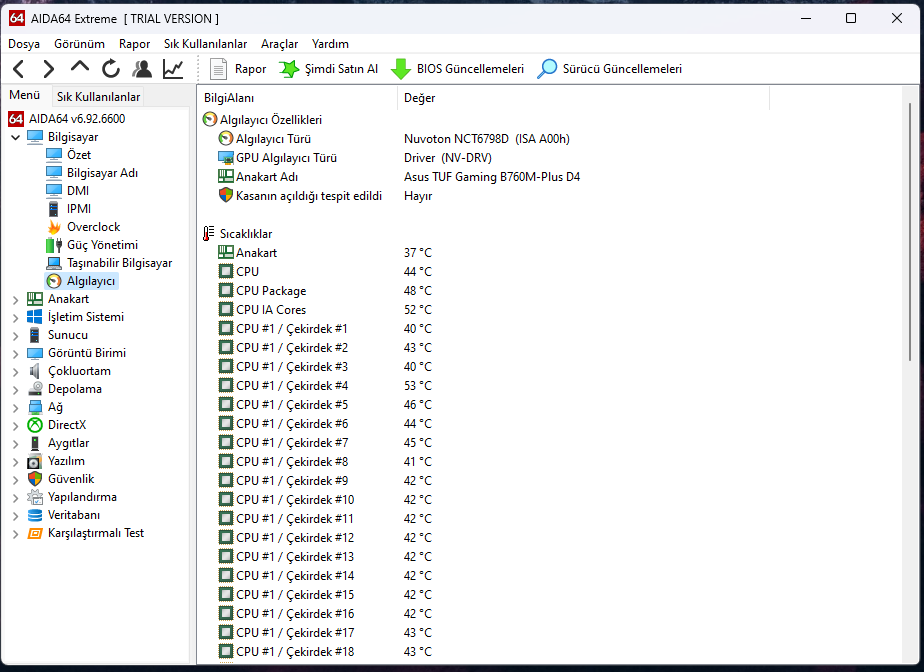Expand the Çokluortam tree node
This screenshot has height=672, width=924.
(15, 371)
